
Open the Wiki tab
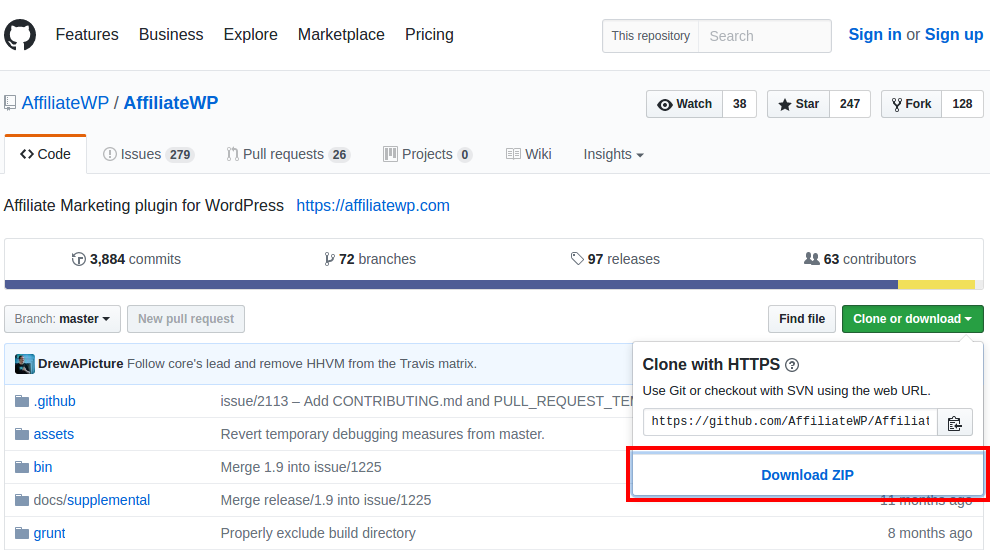[529, 154]
